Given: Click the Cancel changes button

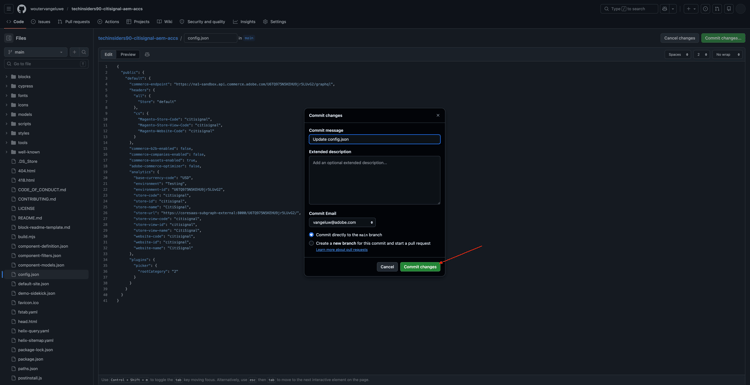Looking at the screenshot, I should (x=679, y=38).
